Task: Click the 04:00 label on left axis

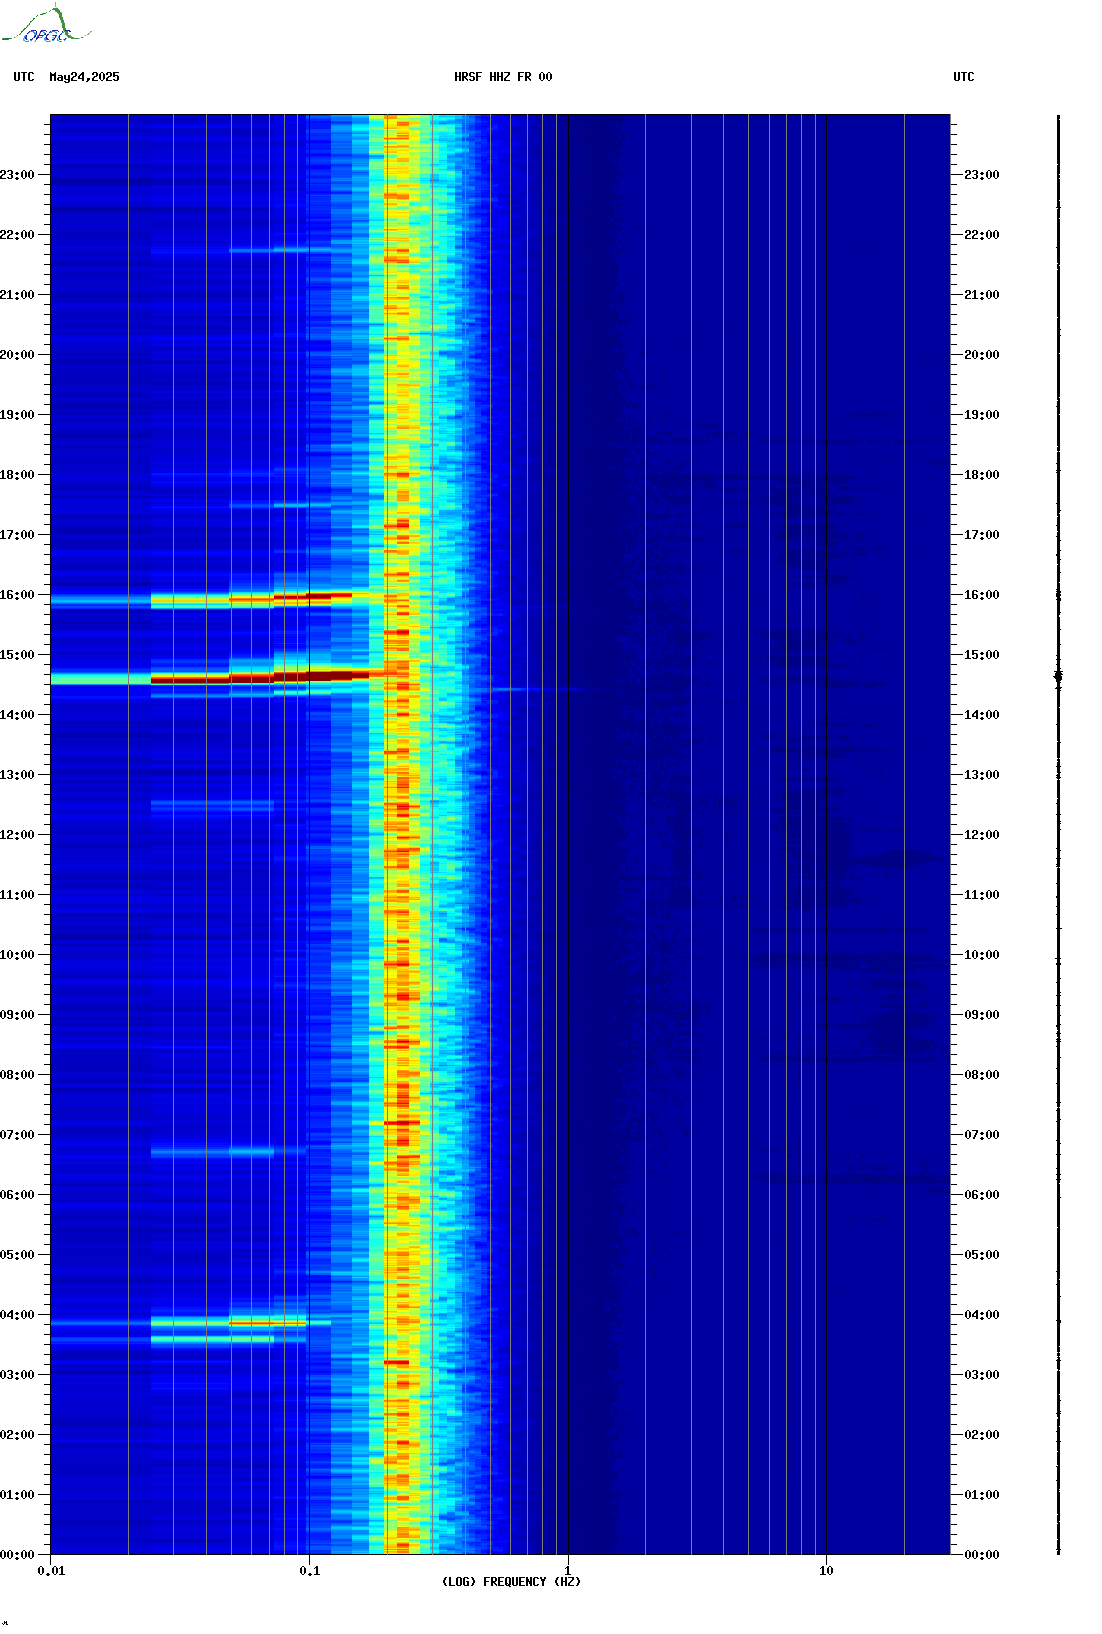Action: 17,1315
